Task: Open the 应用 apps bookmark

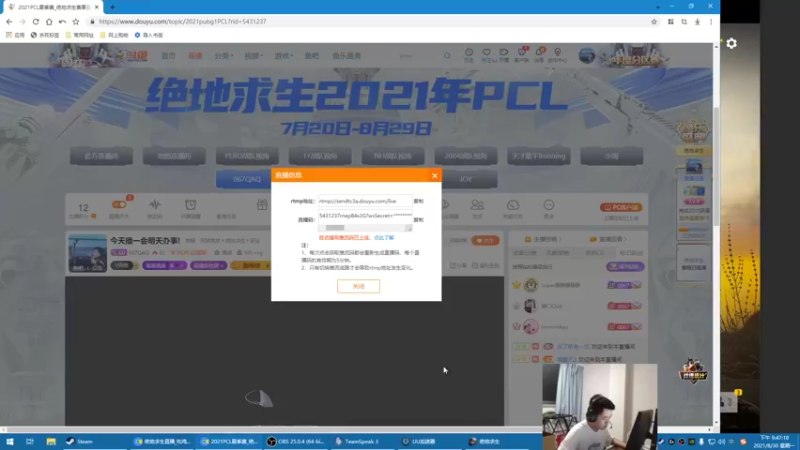Action: (x=15, y=35)
